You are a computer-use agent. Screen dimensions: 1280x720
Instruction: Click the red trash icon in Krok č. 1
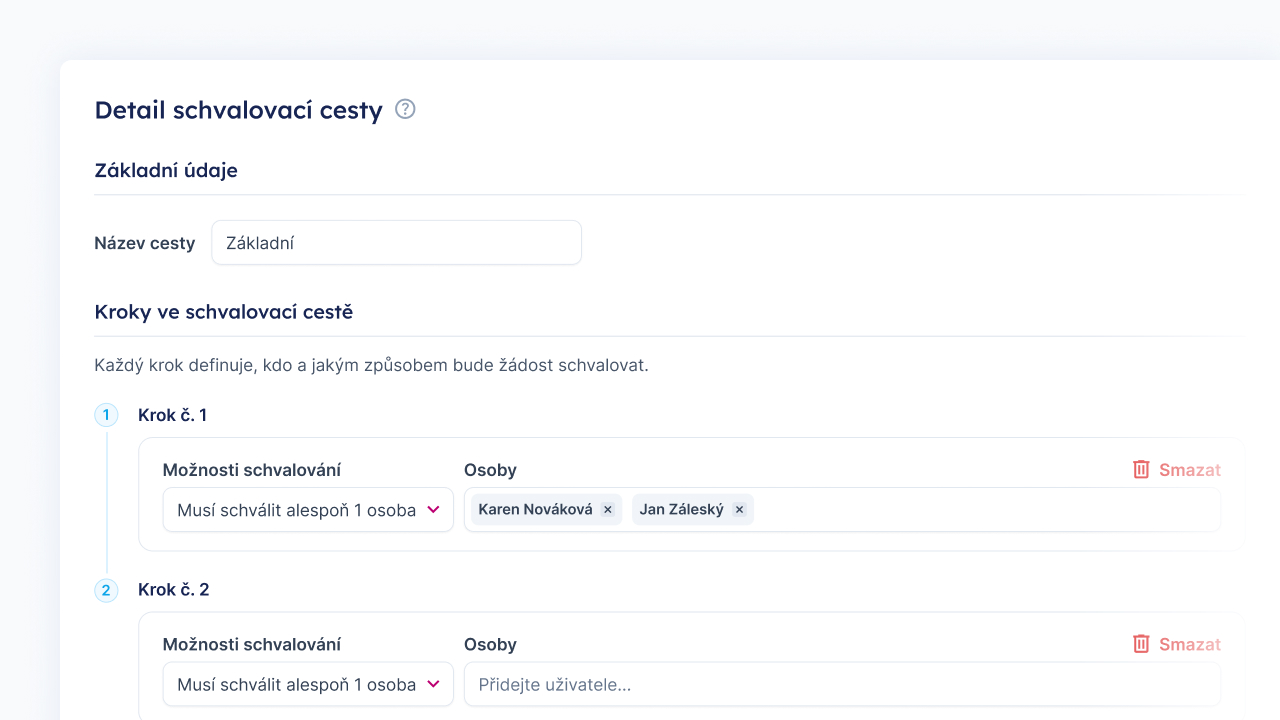tap(1141, 469)
